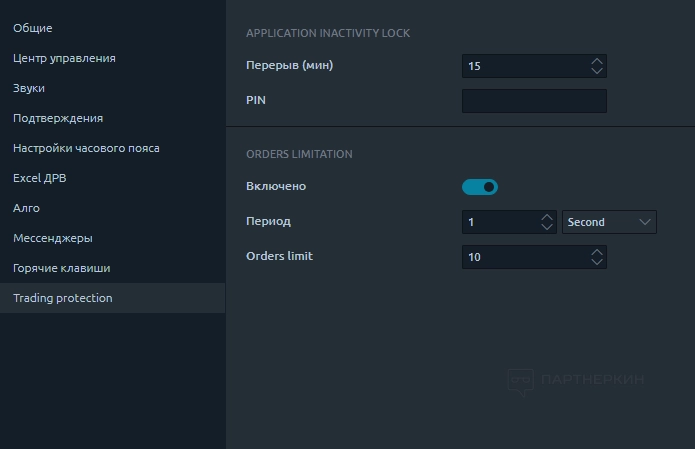Click the Период number field
The height and width of the screenshot is (449, 695).
[500, 222]
